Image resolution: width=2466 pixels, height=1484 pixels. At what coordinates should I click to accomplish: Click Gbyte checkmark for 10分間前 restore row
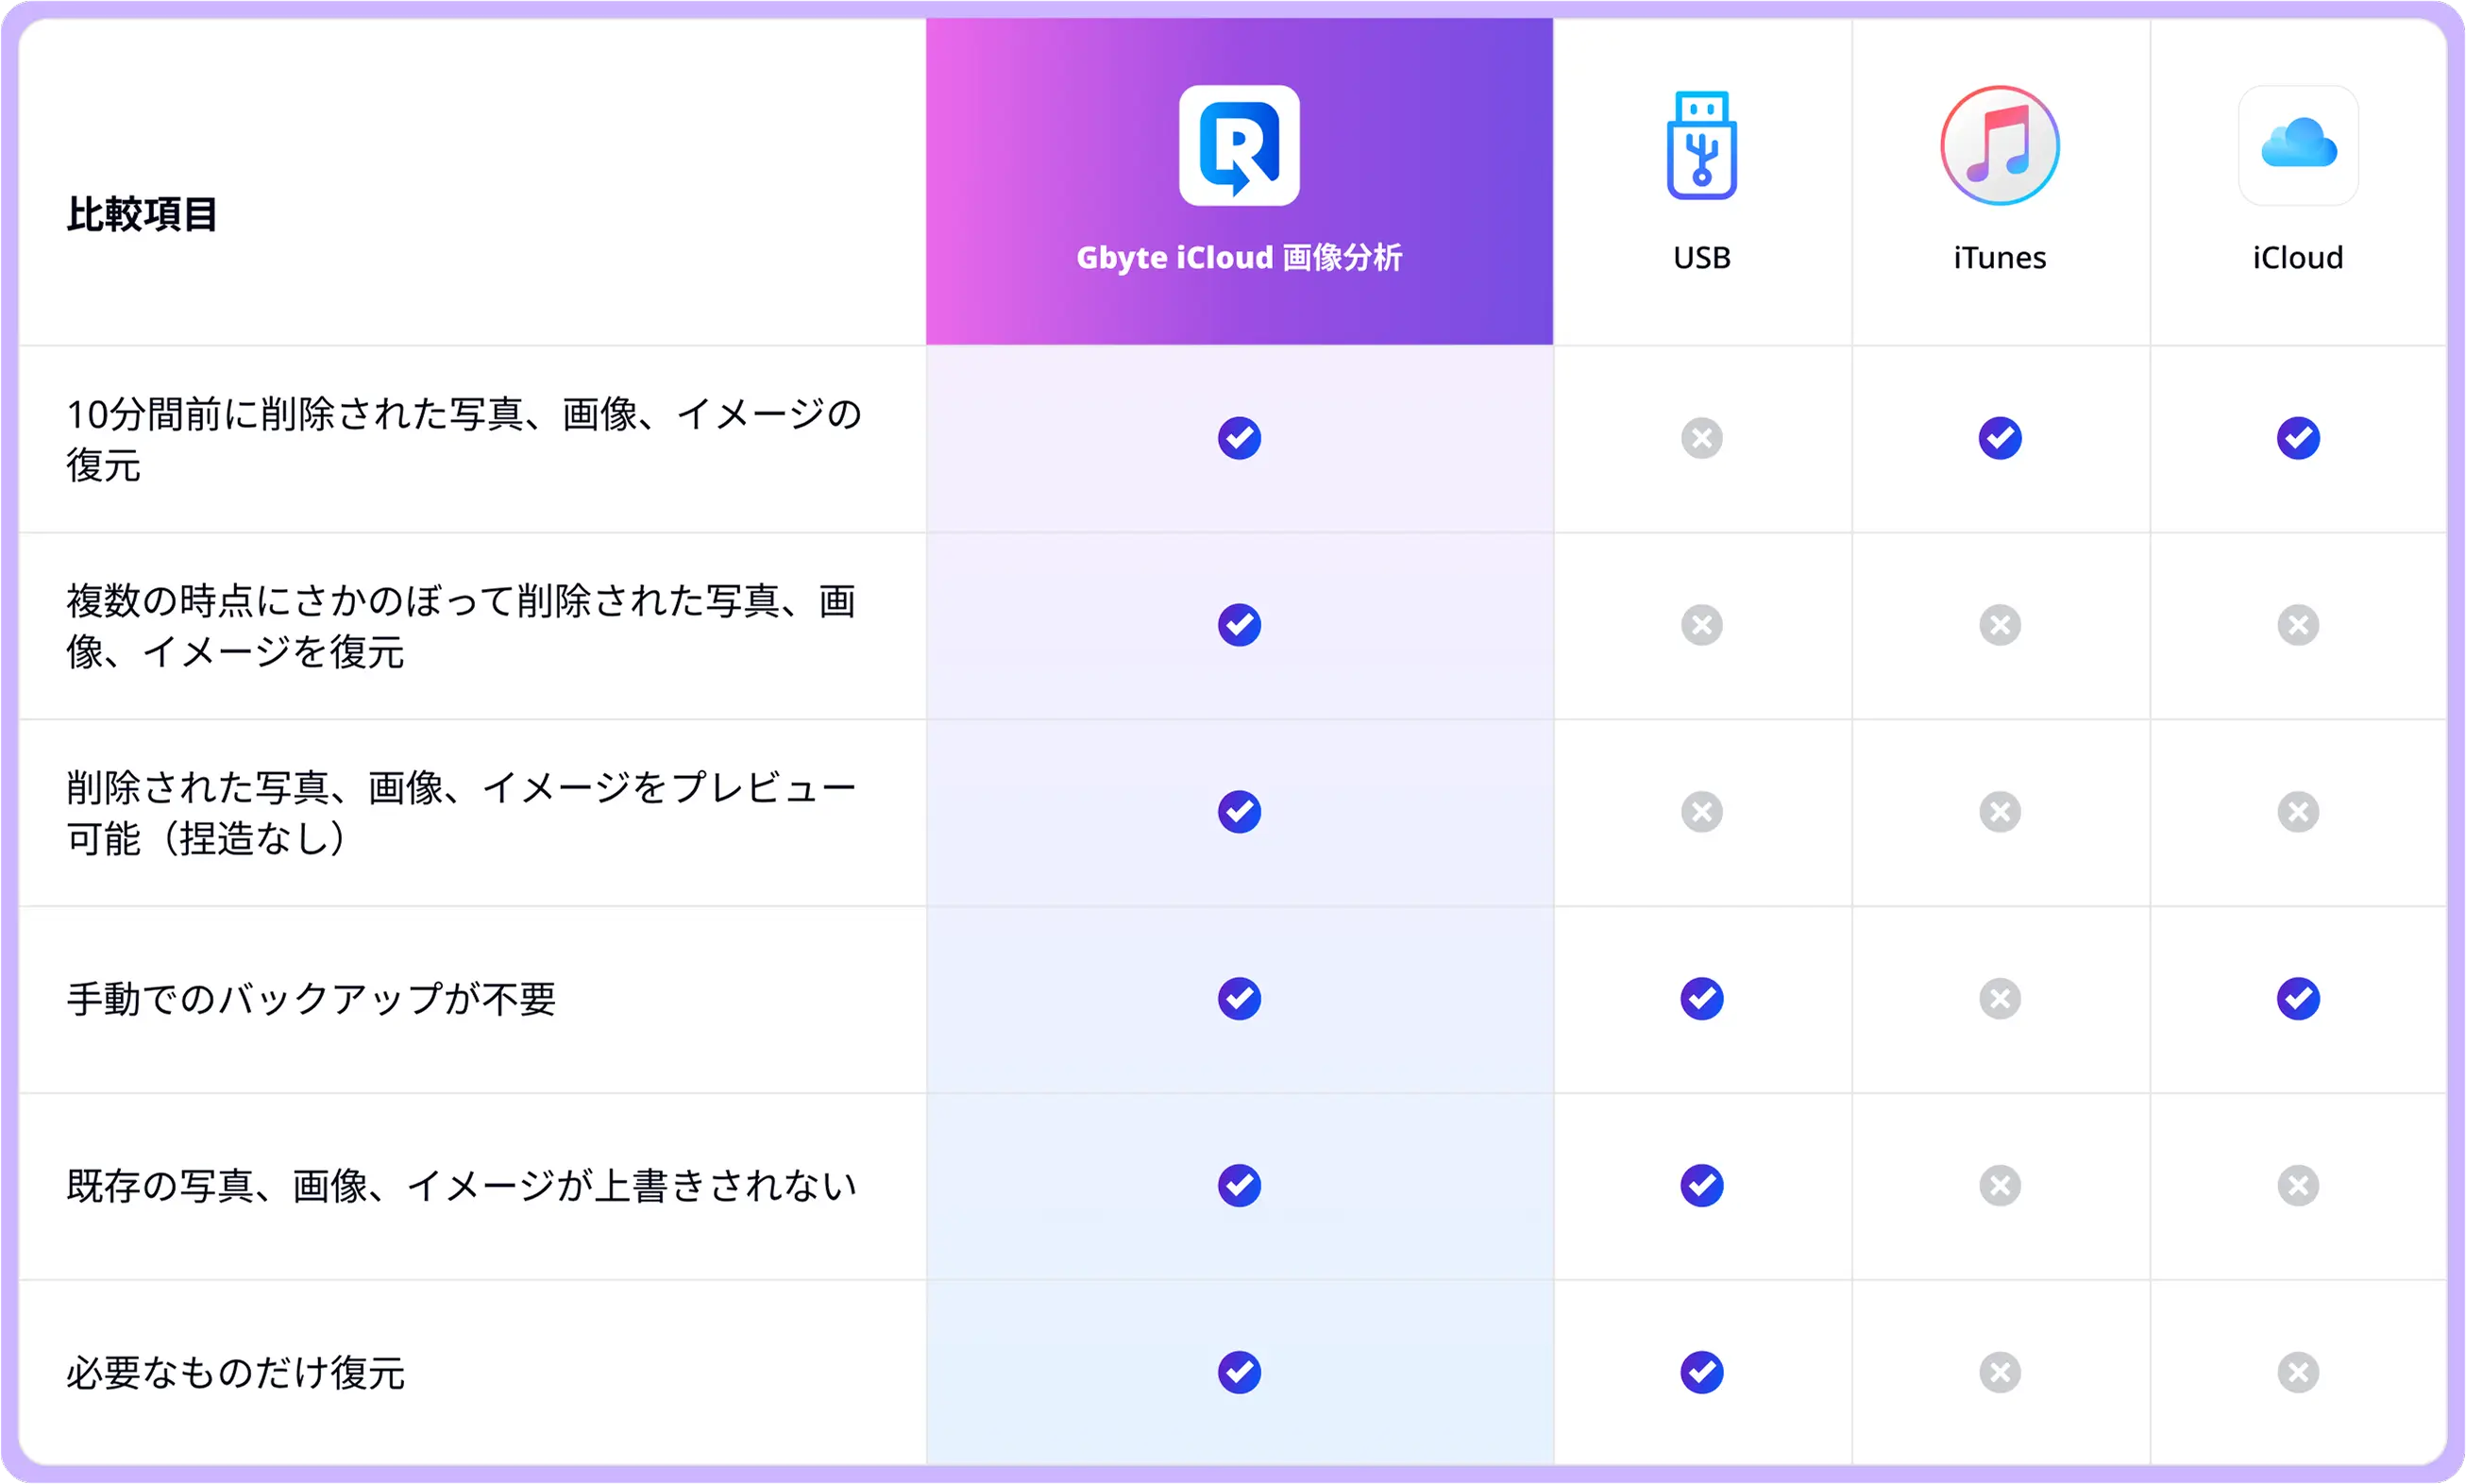[x=1239, y=438]
